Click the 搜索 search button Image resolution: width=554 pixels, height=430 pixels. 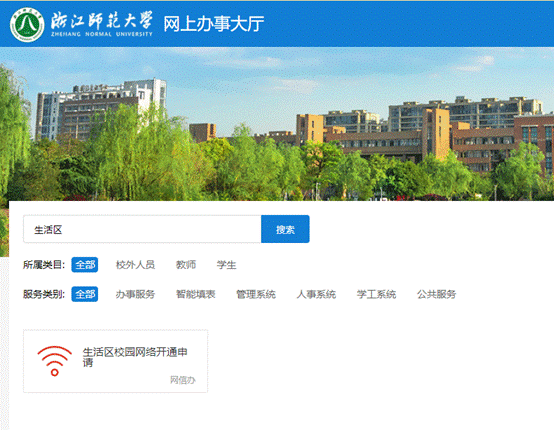click(x=285, y=229)
